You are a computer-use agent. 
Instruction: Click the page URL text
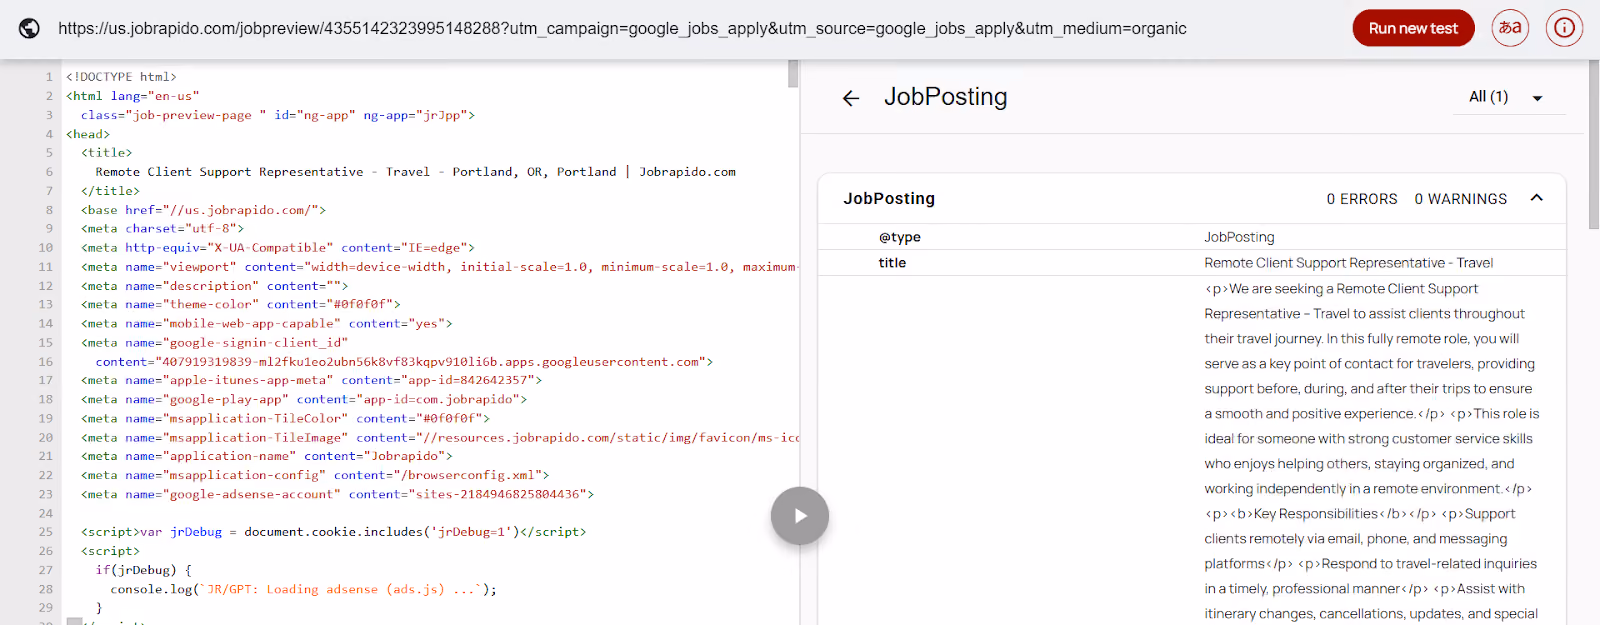click(622, 28)
